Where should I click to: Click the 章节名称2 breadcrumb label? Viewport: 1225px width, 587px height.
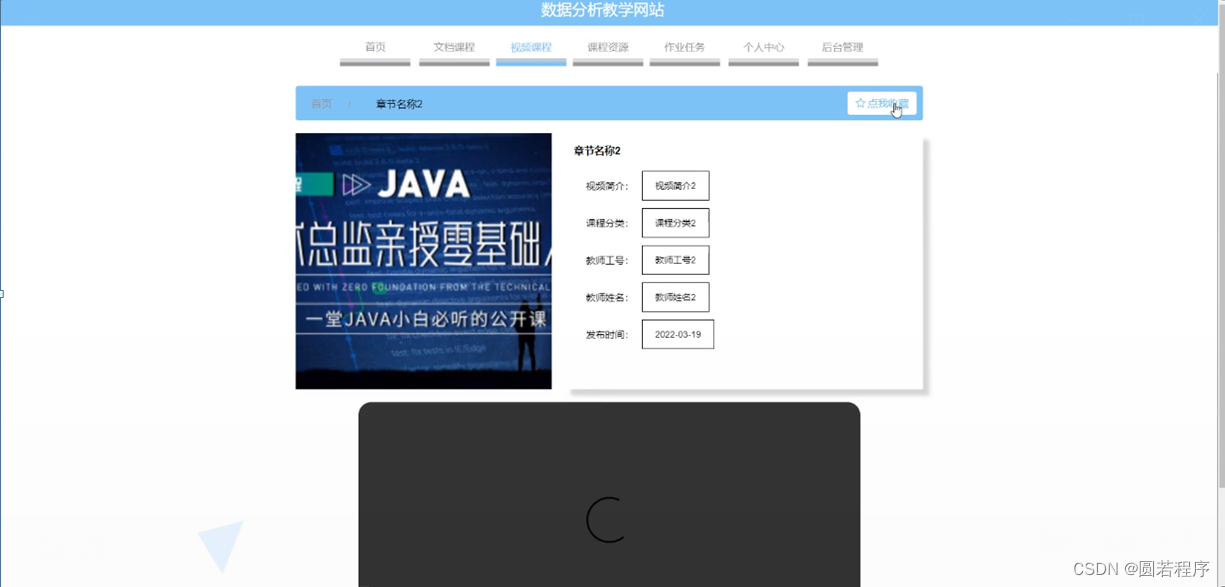tap(398, 102)
